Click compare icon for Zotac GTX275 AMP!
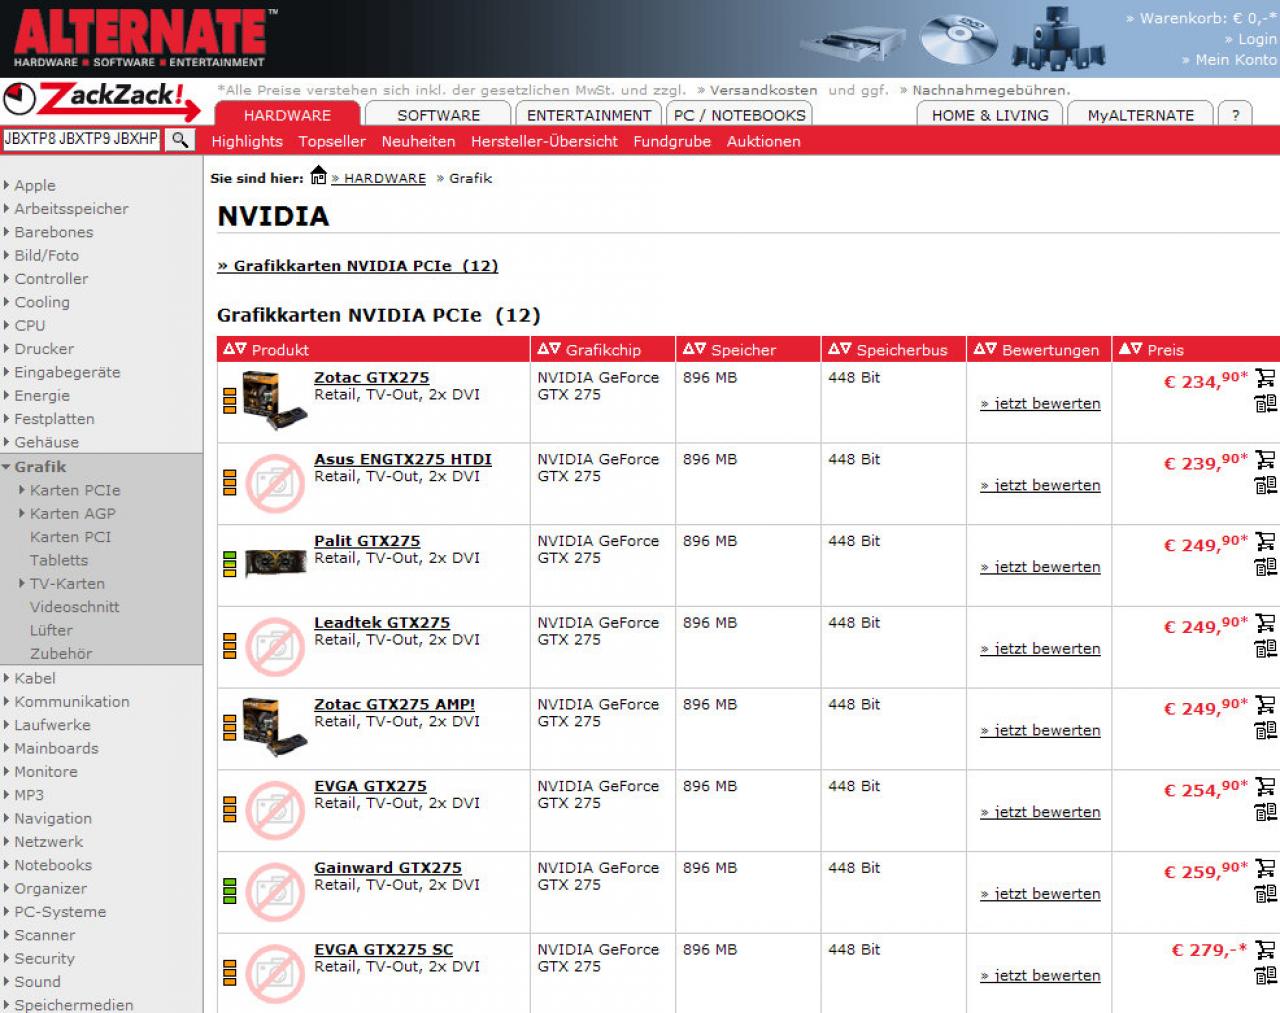 tap(1265, 730)
